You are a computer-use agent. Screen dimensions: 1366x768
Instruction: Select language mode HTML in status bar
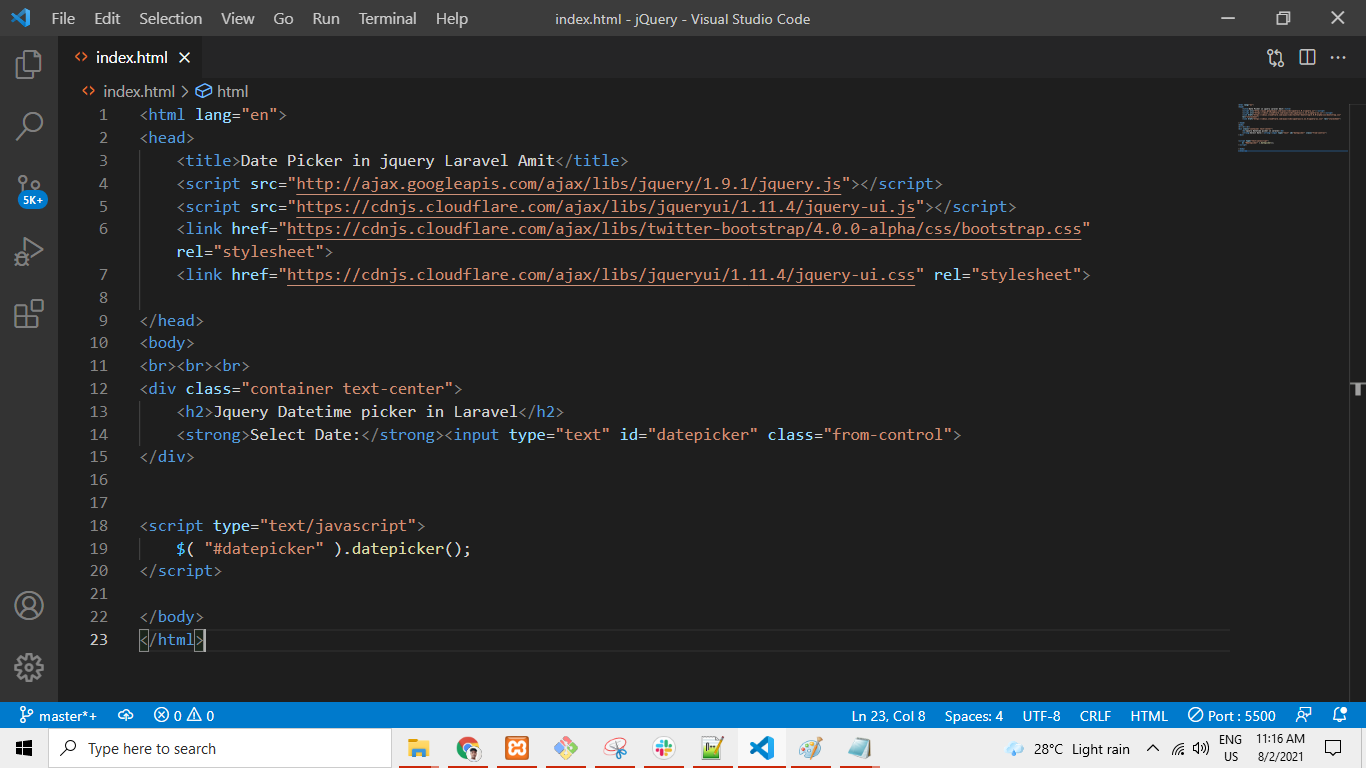click(x=1149, y=716)
